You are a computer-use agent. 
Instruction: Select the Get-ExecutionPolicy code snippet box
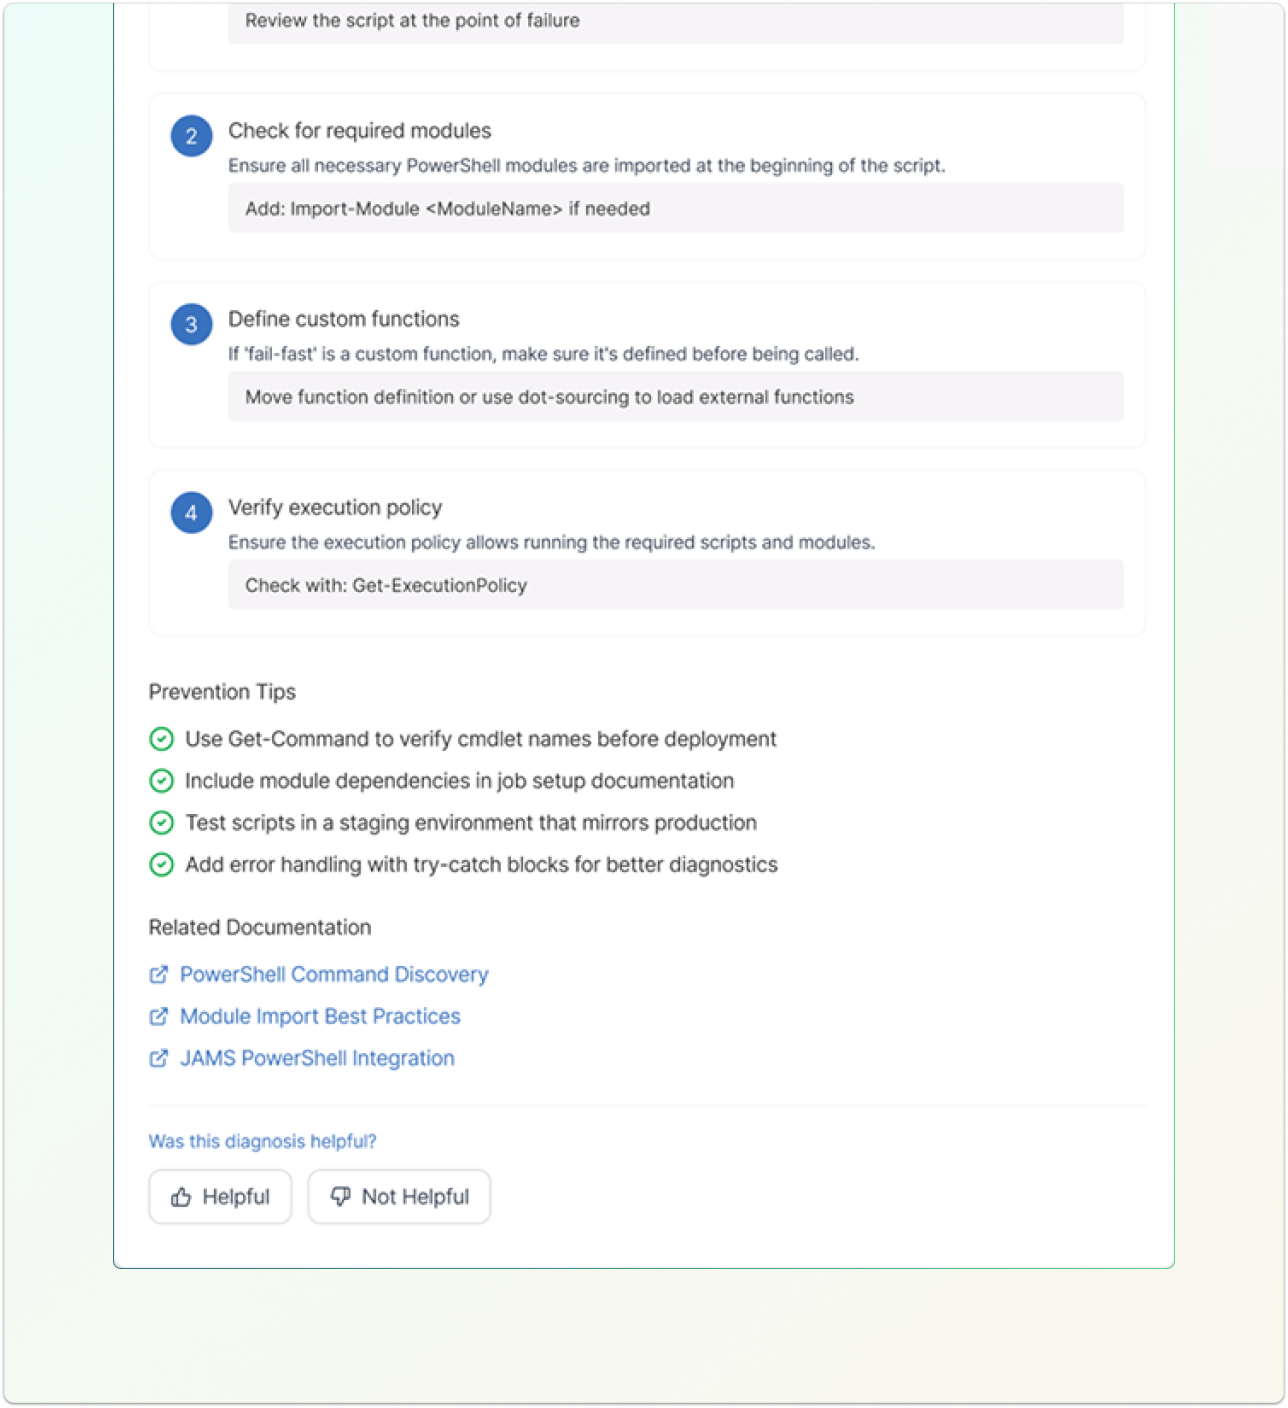point(675,585)
